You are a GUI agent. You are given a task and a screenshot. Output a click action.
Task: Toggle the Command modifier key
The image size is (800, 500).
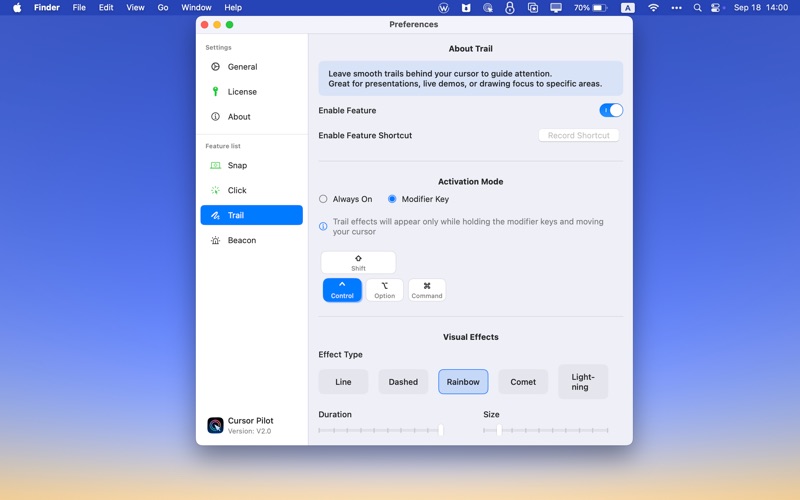pyautogui.click(x=427, y=290)
